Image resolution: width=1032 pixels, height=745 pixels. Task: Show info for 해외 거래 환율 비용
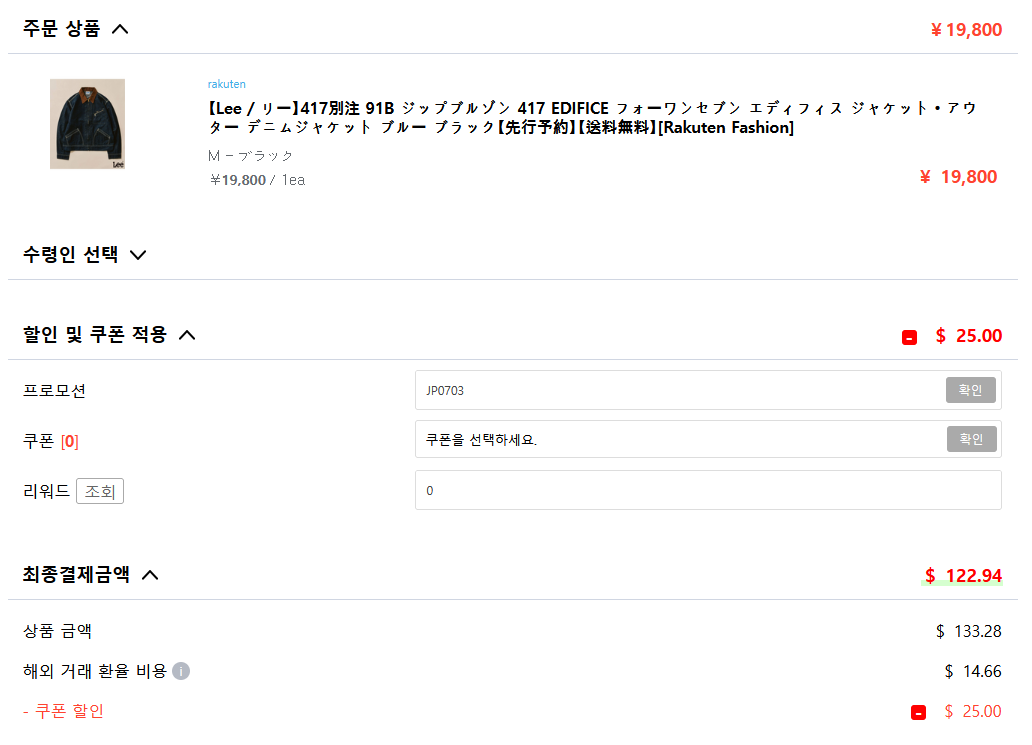(181, 671)
